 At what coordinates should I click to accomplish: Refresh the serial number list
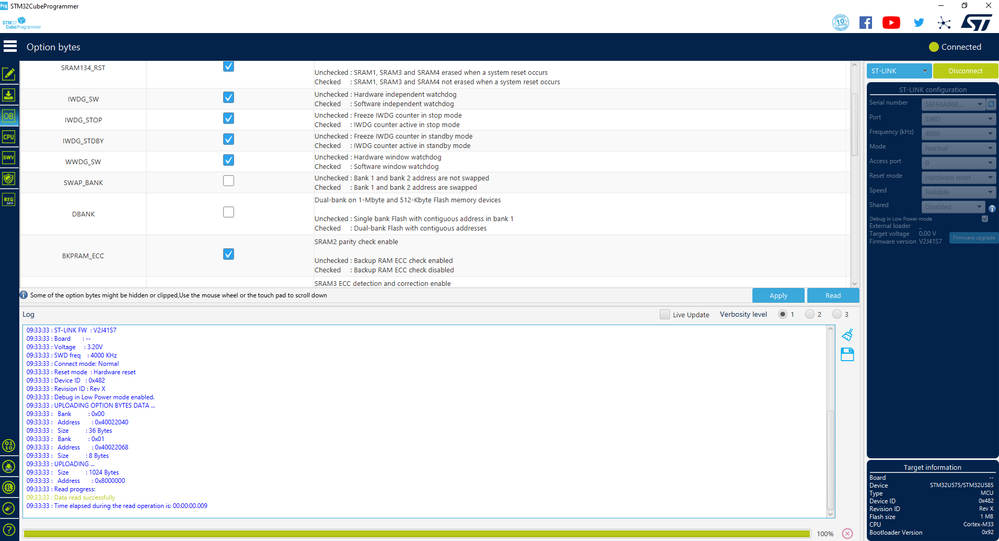point(991,104)
